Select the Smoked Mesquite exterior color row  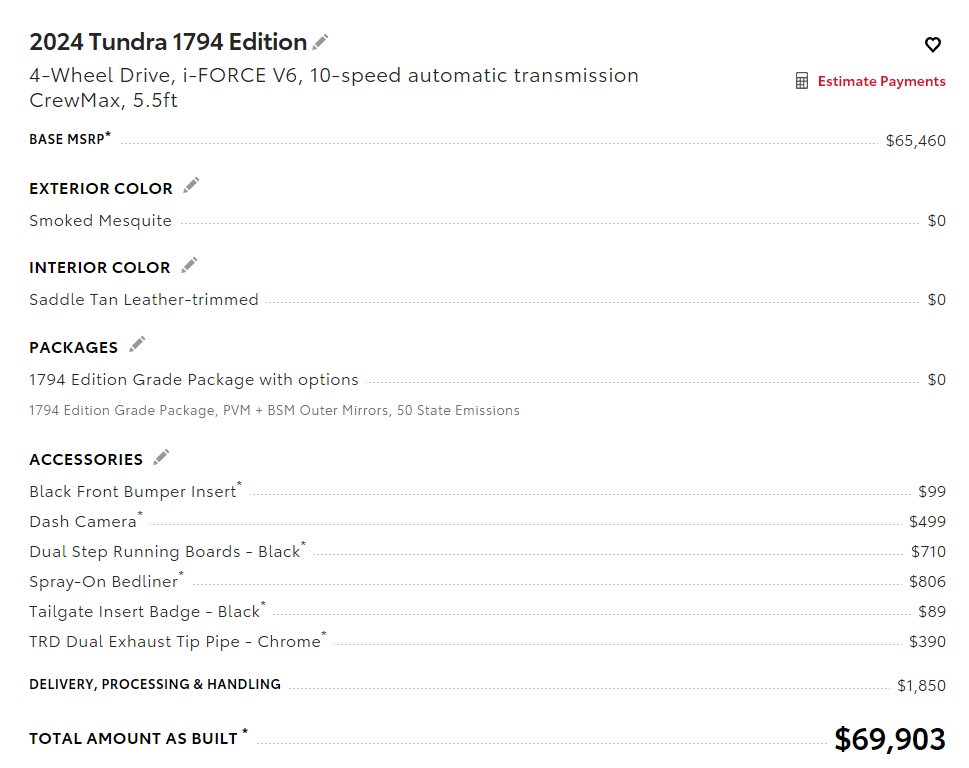pos(487,221)
